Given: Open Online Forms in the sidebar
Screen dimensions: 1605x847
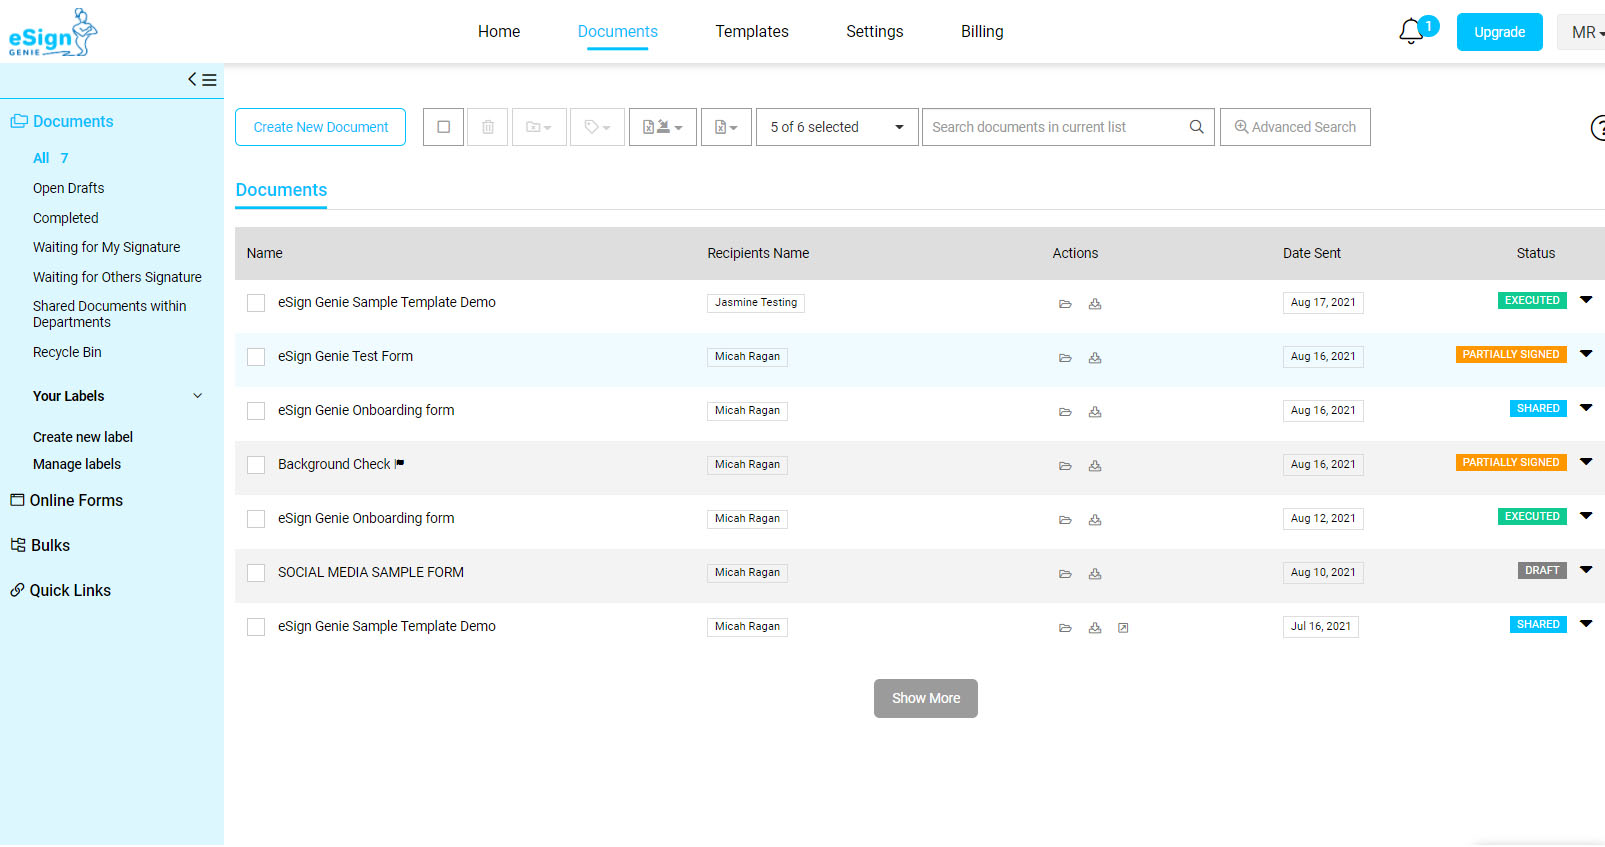Looking at the screenshot, I should (x=67, y=500).
